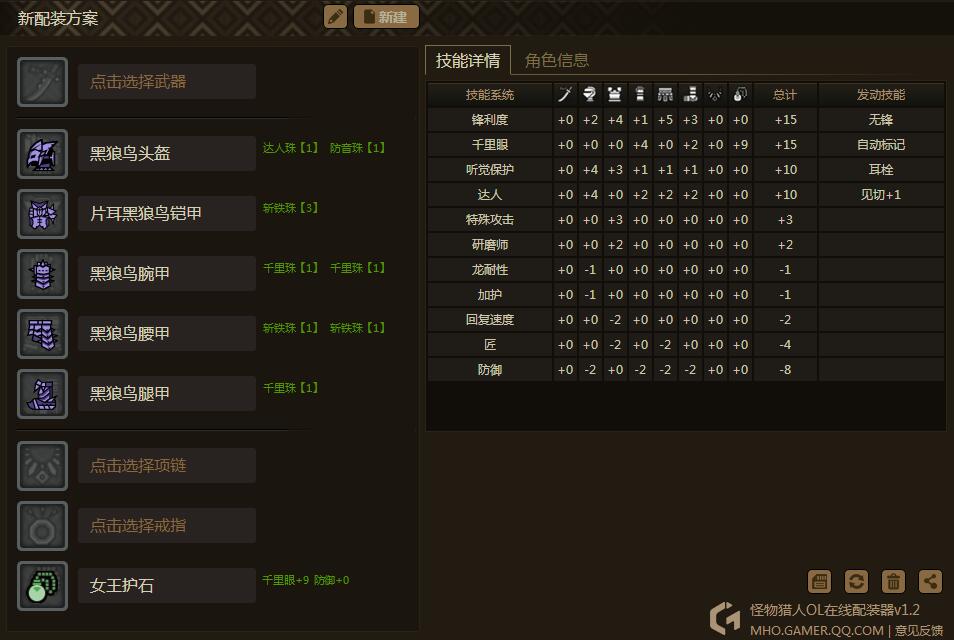Click helmet column header icon

590,94
